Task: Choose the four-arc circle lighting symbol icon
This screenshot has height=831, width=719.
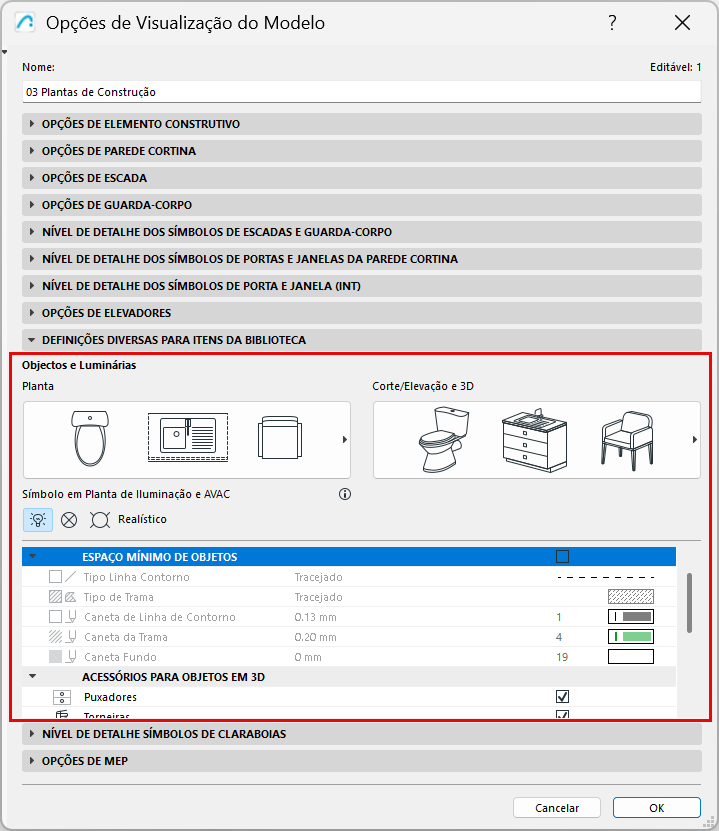Action: point(100,520)
